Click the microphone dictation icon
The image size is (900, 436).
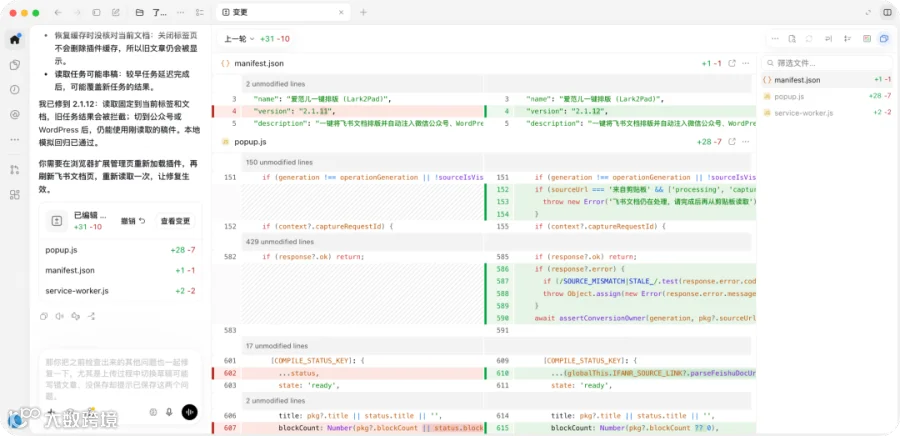(169, 412)
